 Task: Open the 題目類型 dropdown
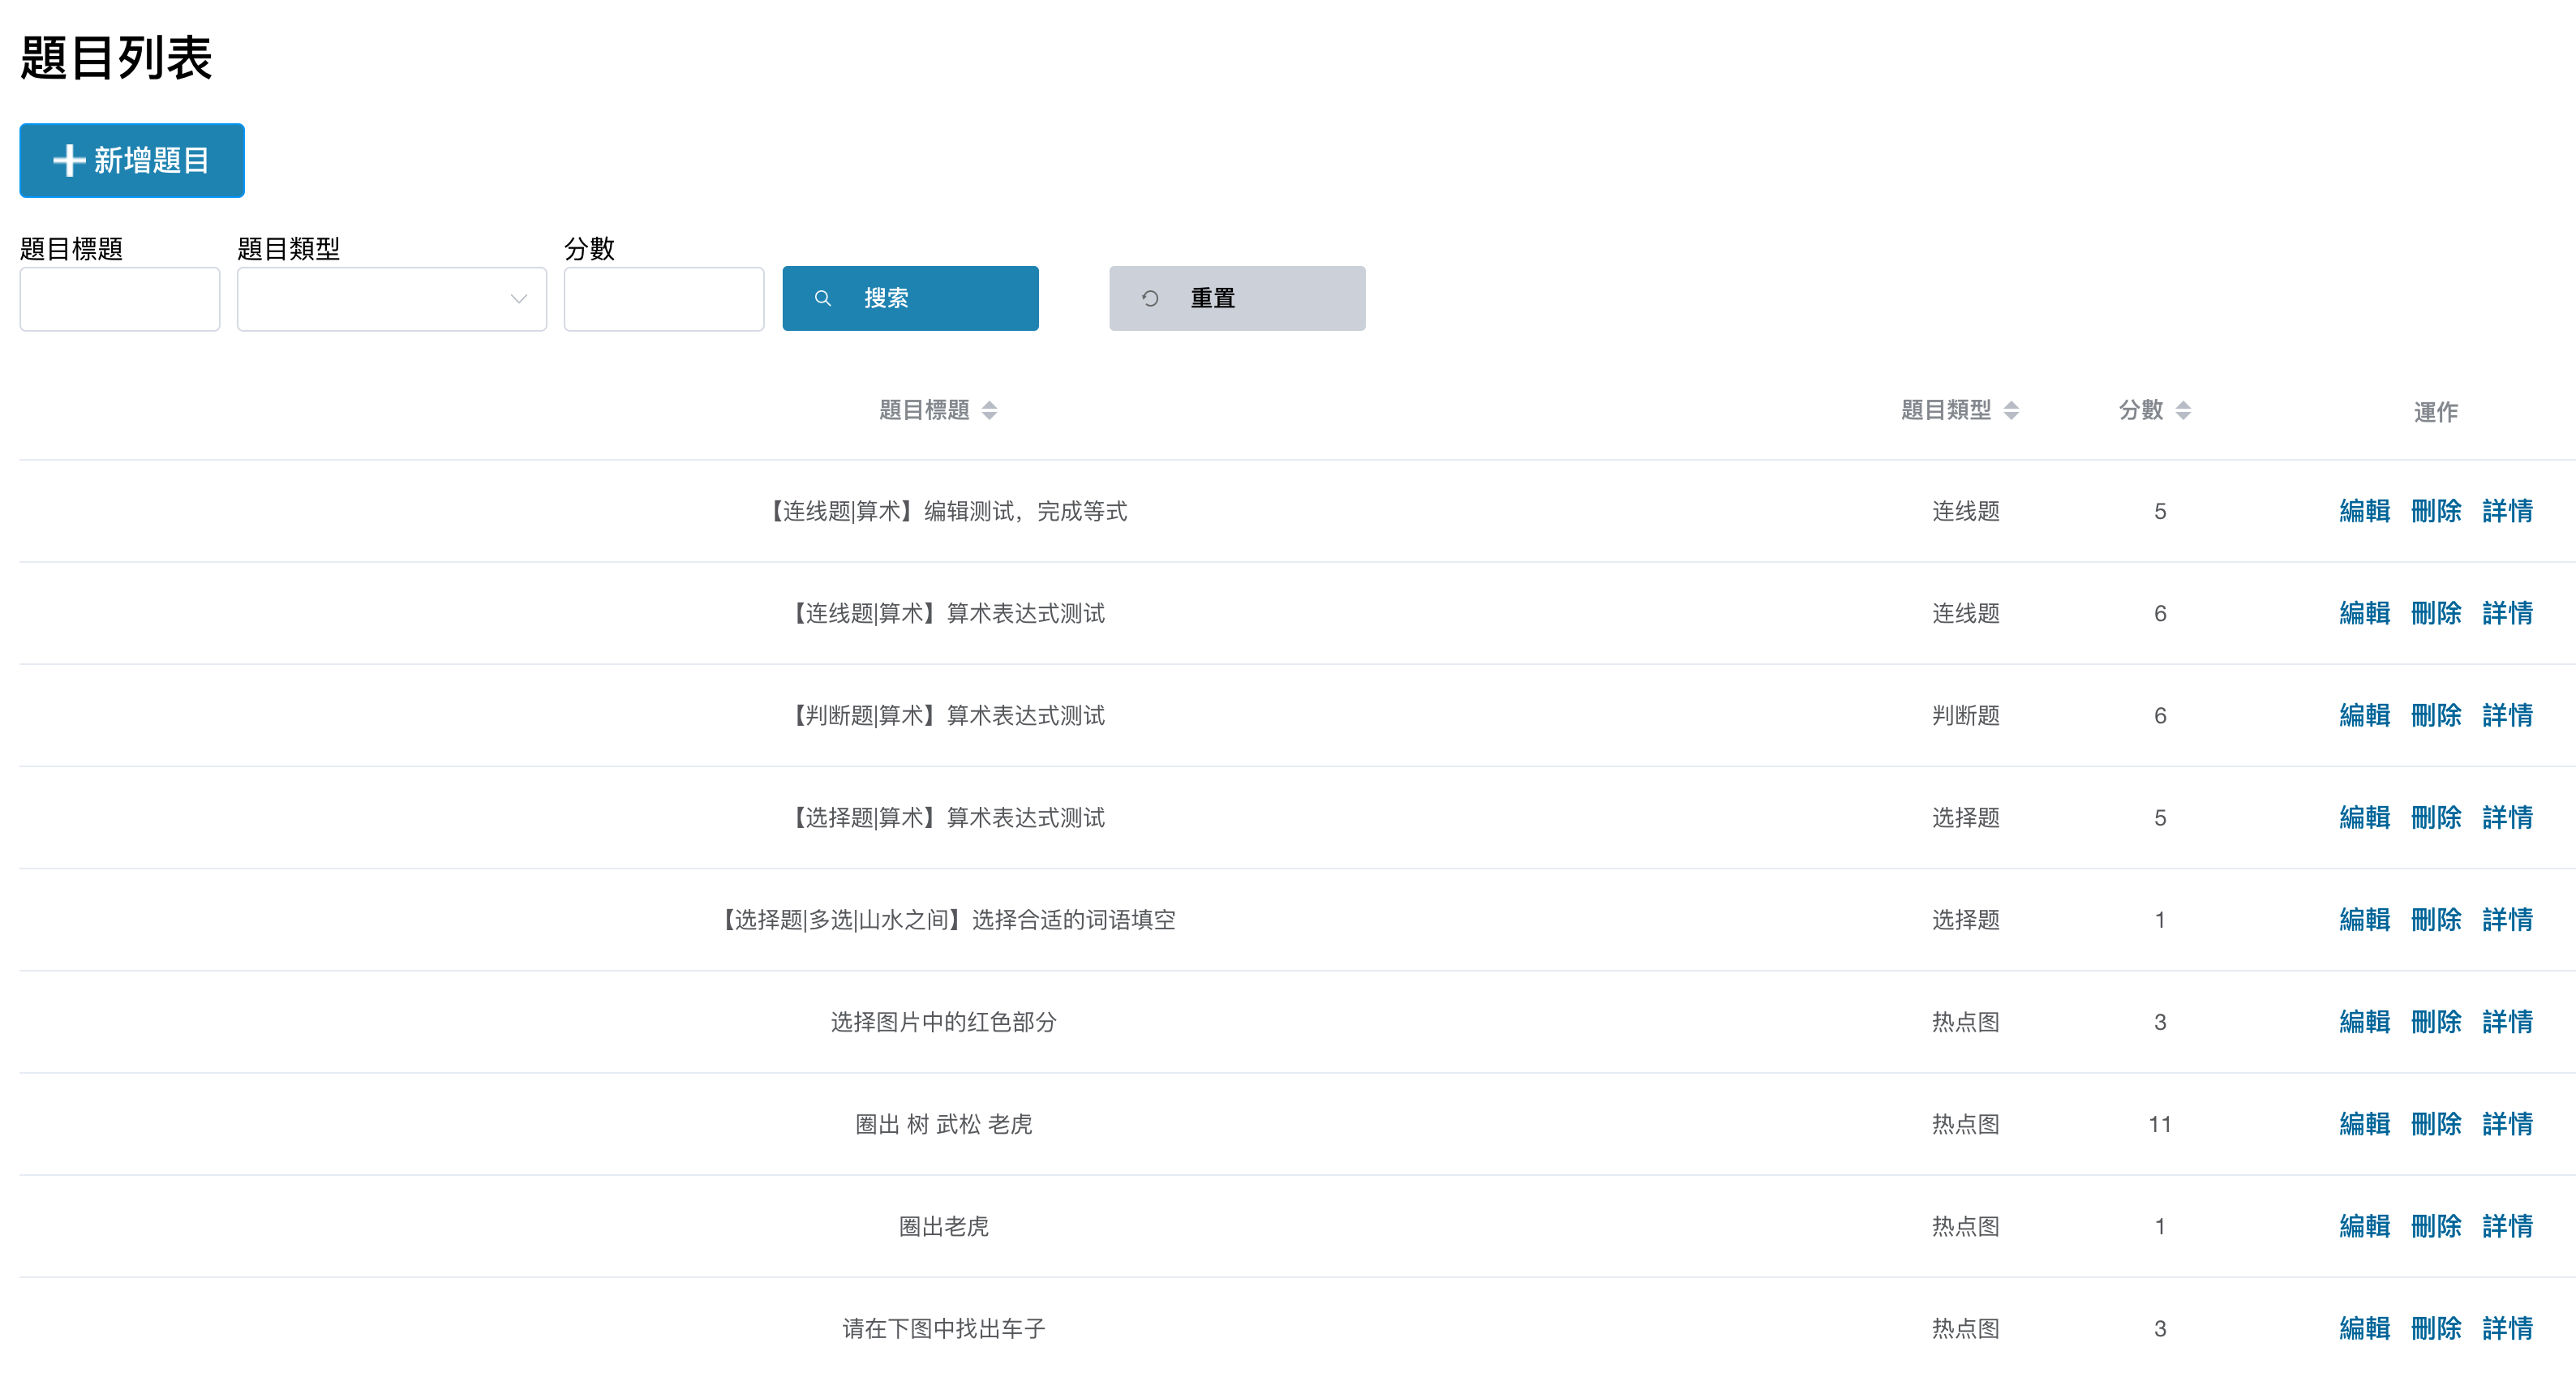tap(392, 298)
